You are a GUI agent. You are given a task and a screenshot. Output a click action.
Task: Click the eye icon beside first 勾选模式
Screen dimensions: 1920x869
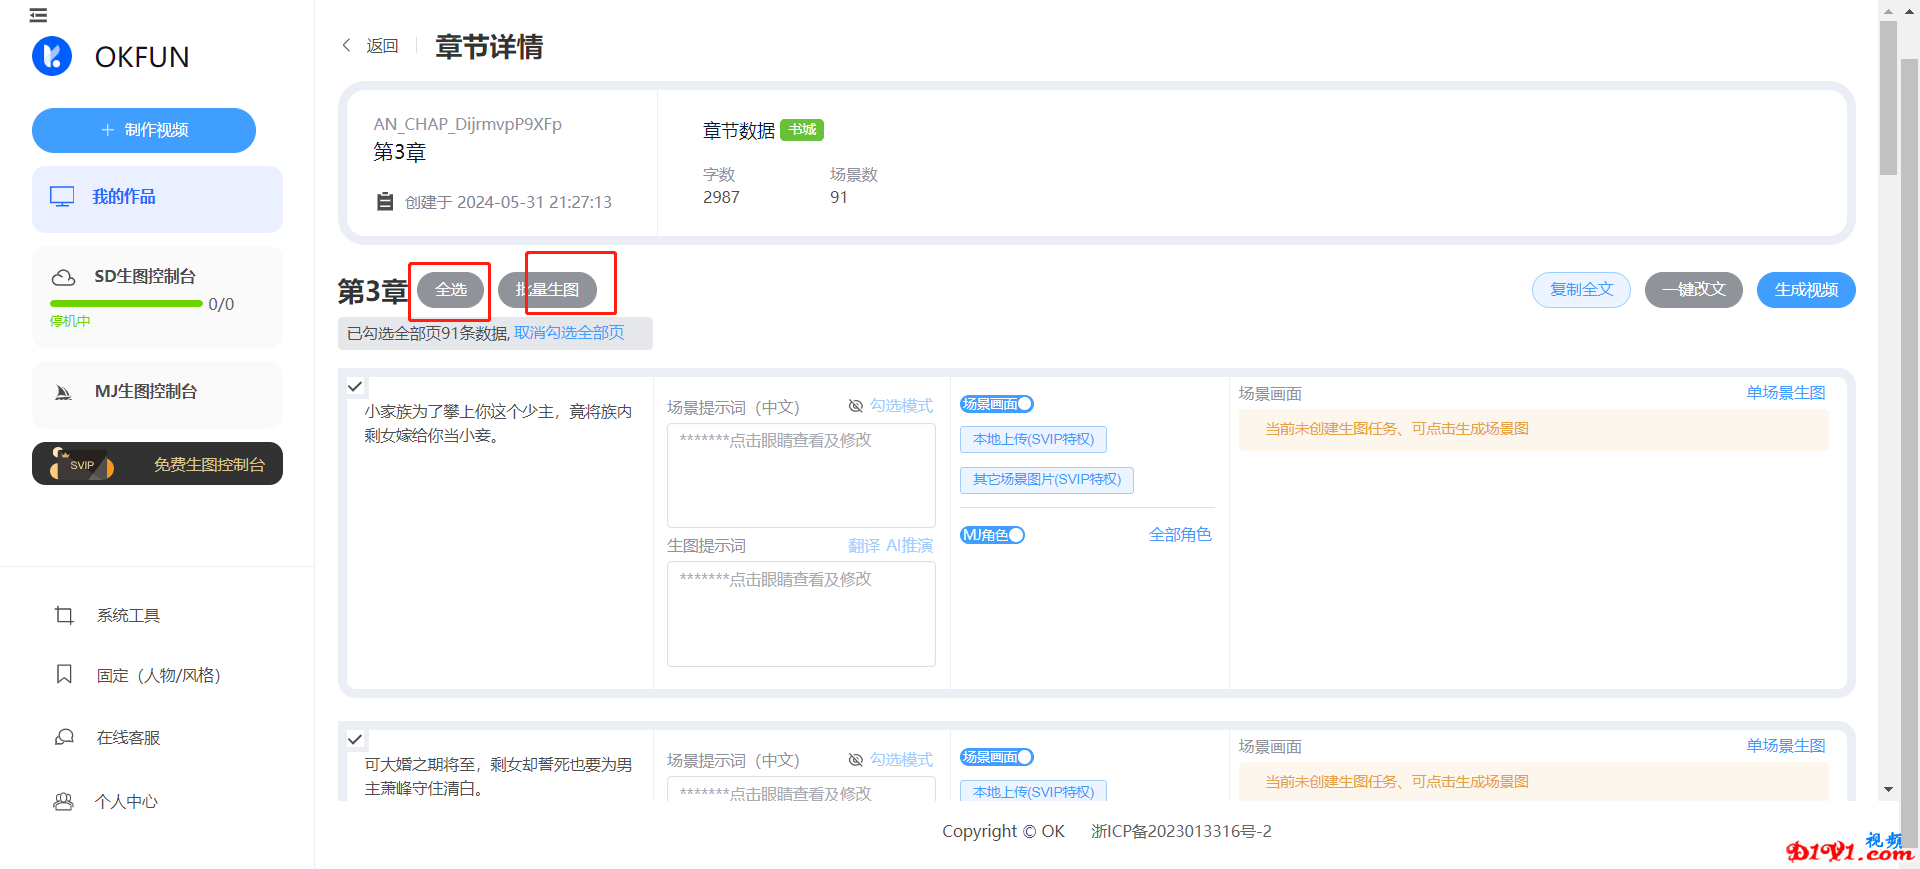point(856,406)
